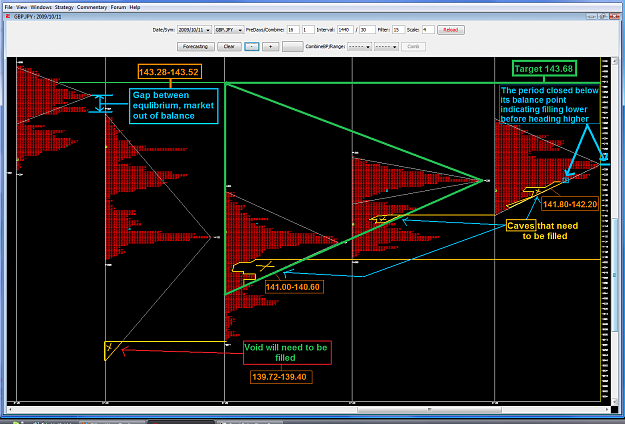Image resolution: width=625 pixels, height=424 pixels.
Task: Click the Forecasting button
Action: (196, 47)
